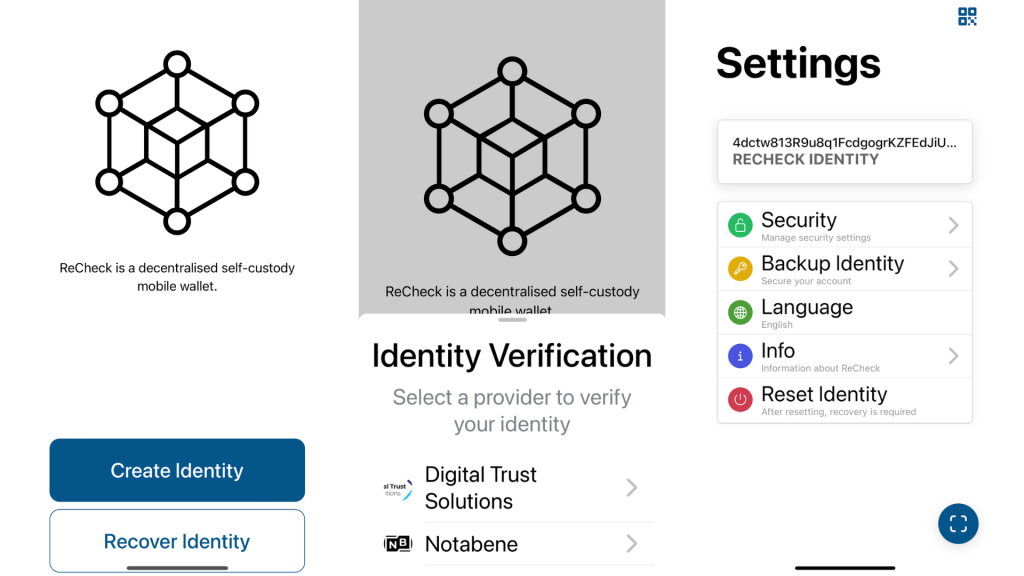Click the Digital Trust Solutions logo
This screenshot has width=1024, height=576.
coord(397,487)
